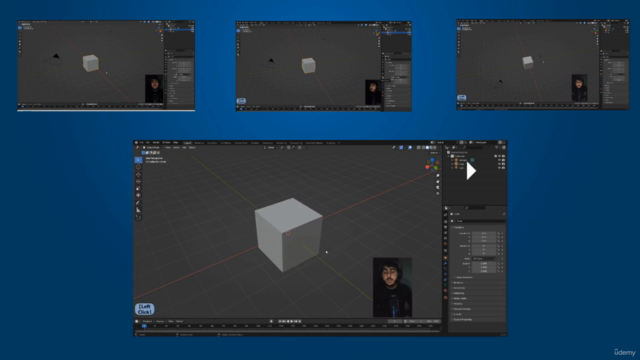640x360 pixels.
Task: Open the Object Constraints tab
Action: coord(446,280)
